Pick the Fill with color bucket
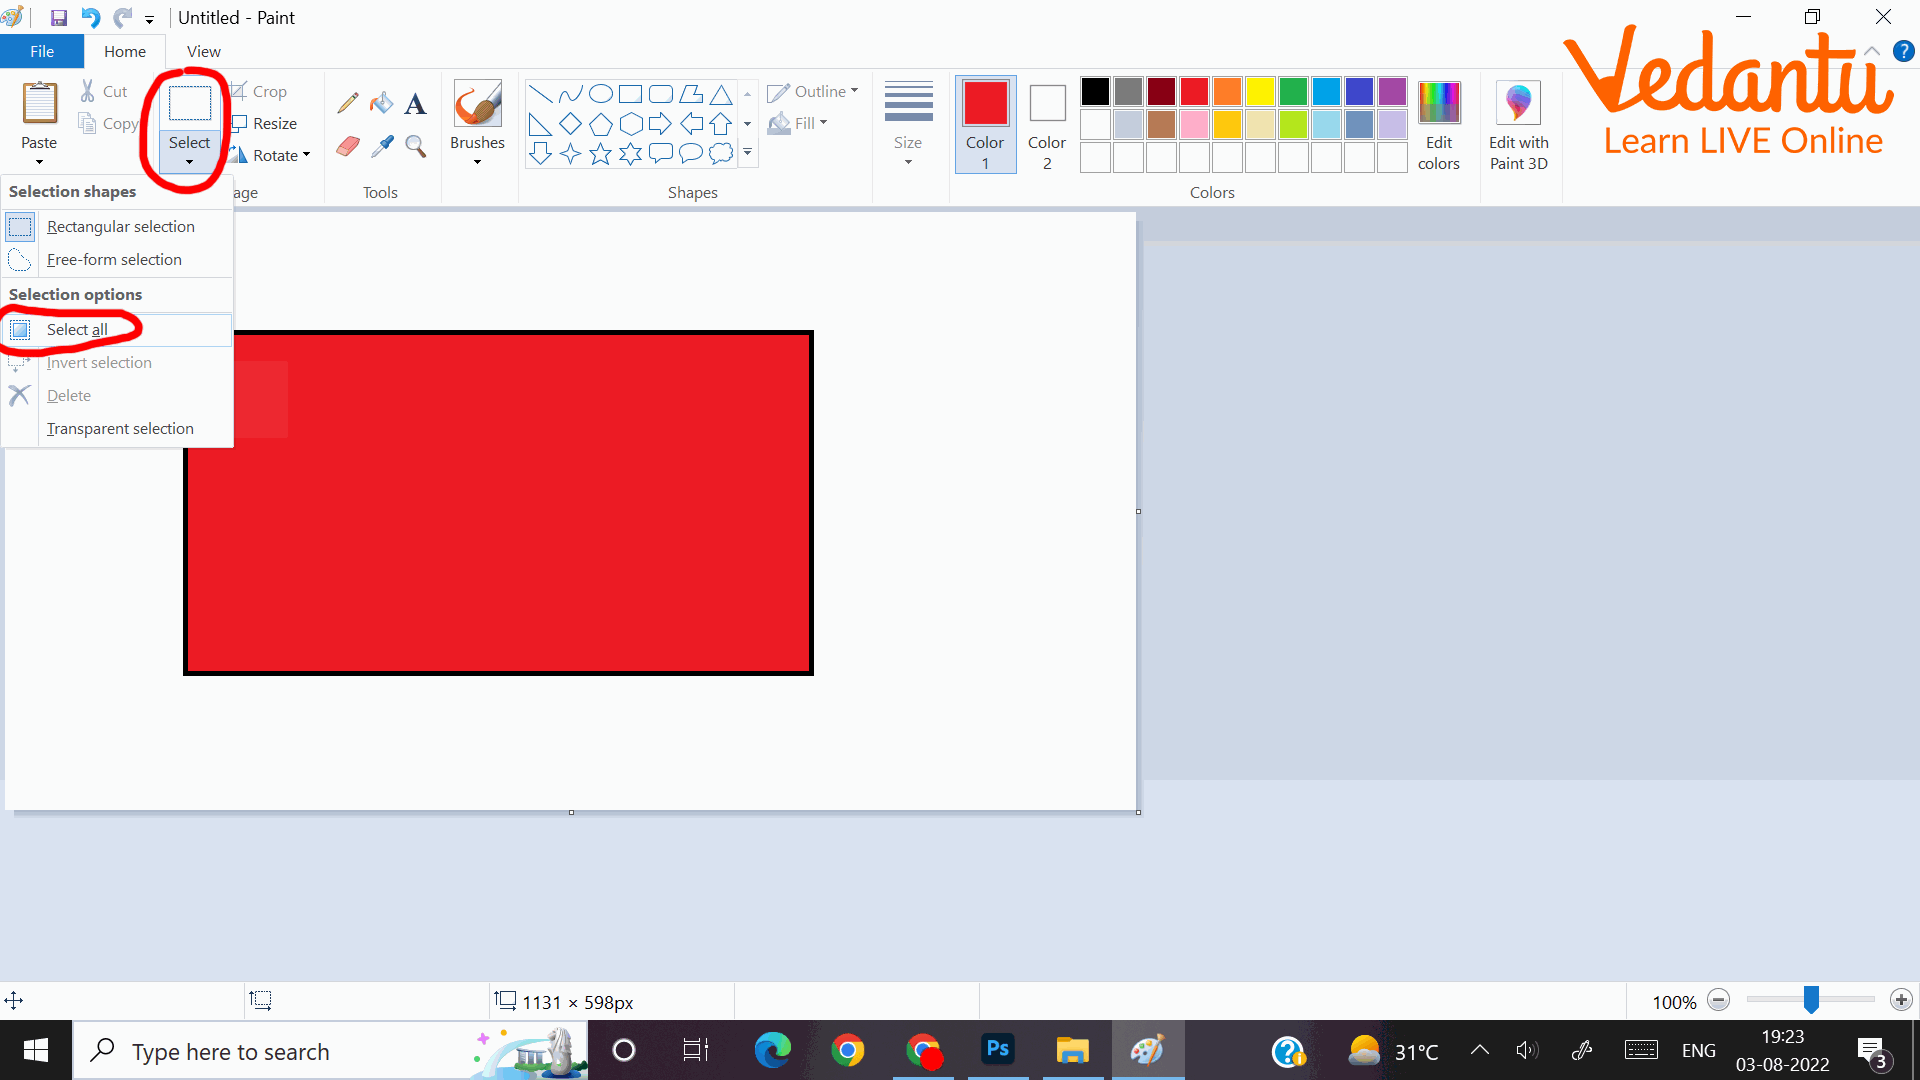The image size is (1920, 1080). [x=381, y=103]
